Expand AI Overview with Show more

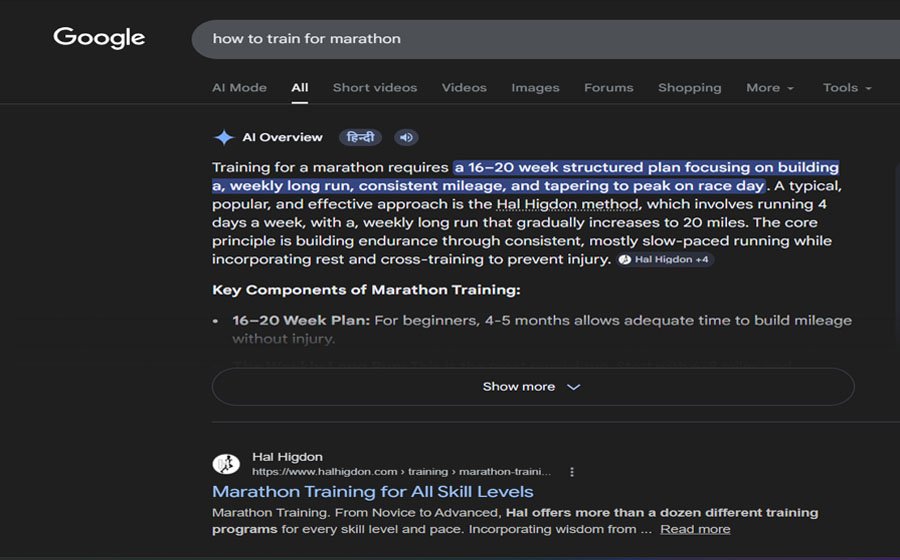[532, 387]
